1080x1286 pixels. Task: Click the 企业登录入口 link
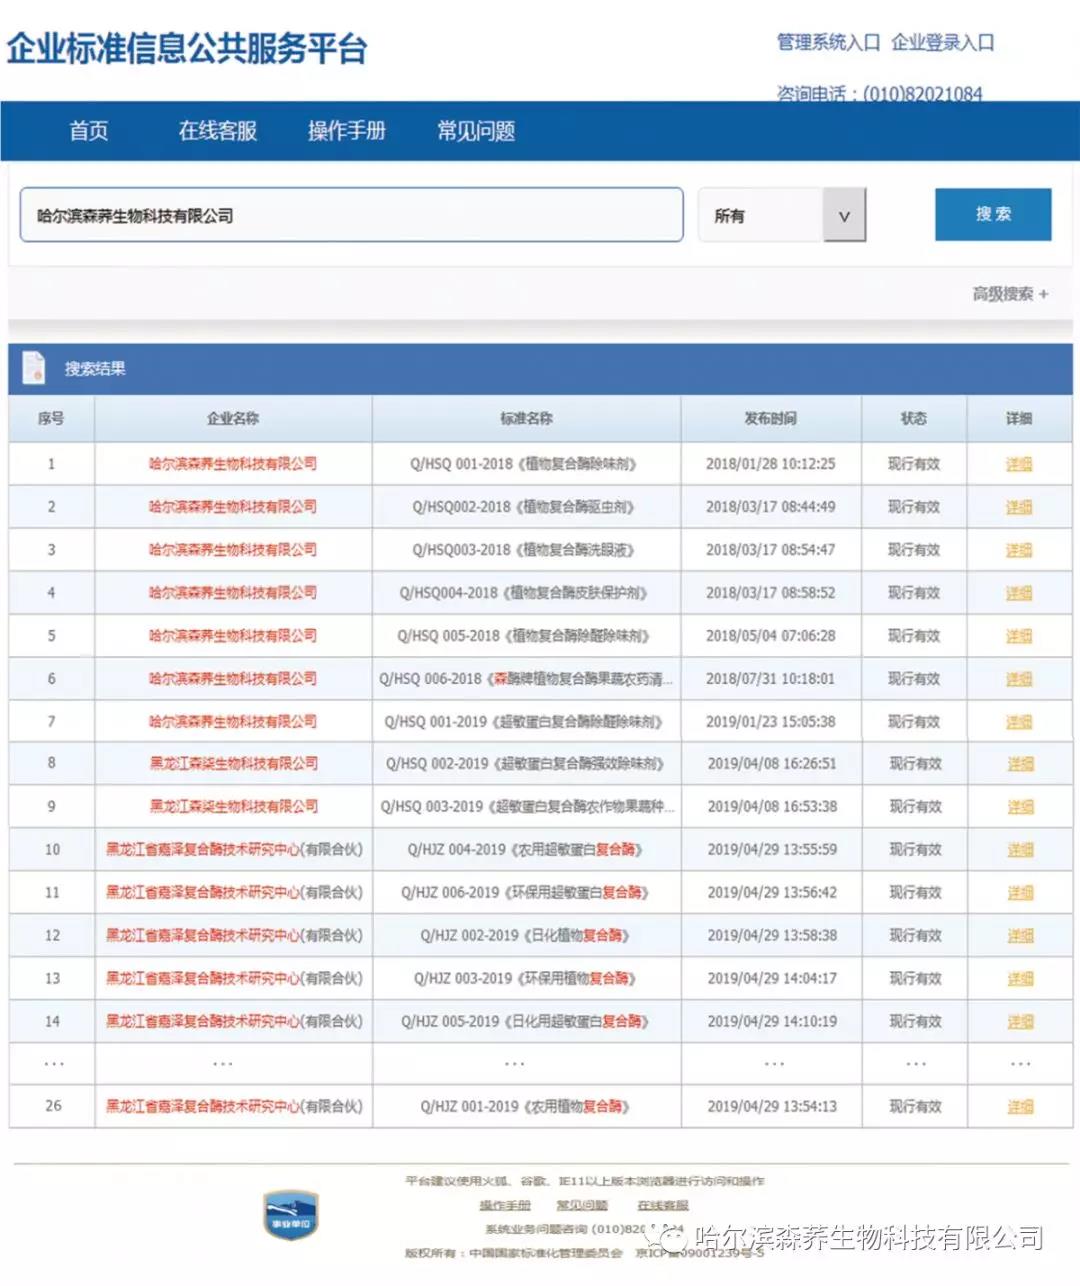point(943,42)
